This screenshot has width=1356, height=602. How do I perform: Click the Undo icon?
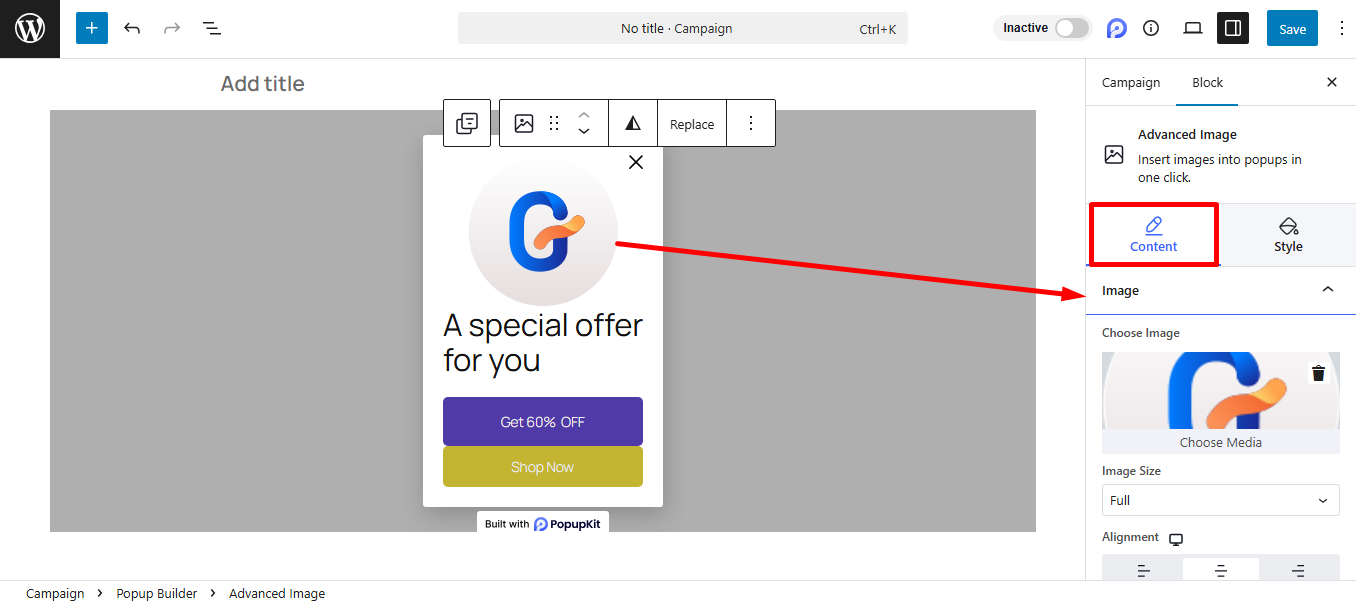(x=131, y=28)
